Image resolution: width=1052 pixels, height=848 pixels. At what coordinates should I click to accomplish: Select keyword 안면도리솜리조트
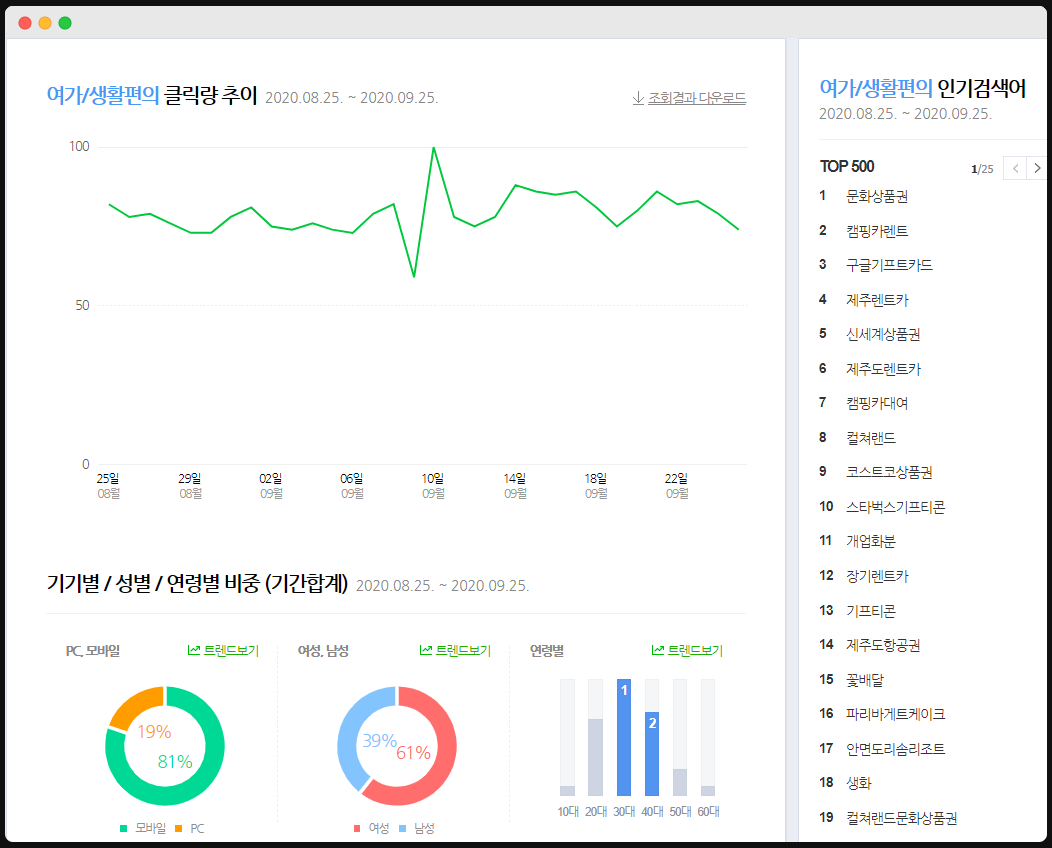(895, 749)
